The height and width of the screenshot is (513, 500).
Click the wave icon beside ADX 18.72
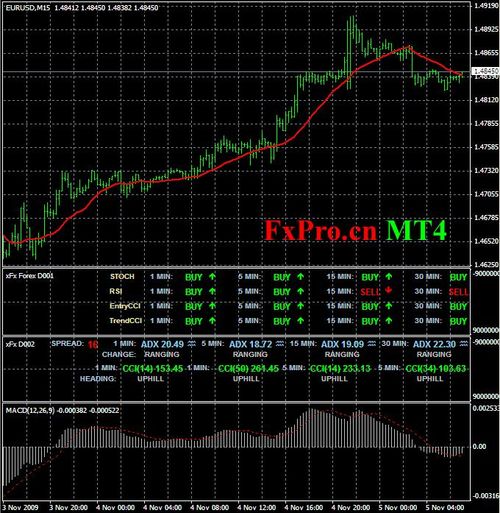pos(280,344)
